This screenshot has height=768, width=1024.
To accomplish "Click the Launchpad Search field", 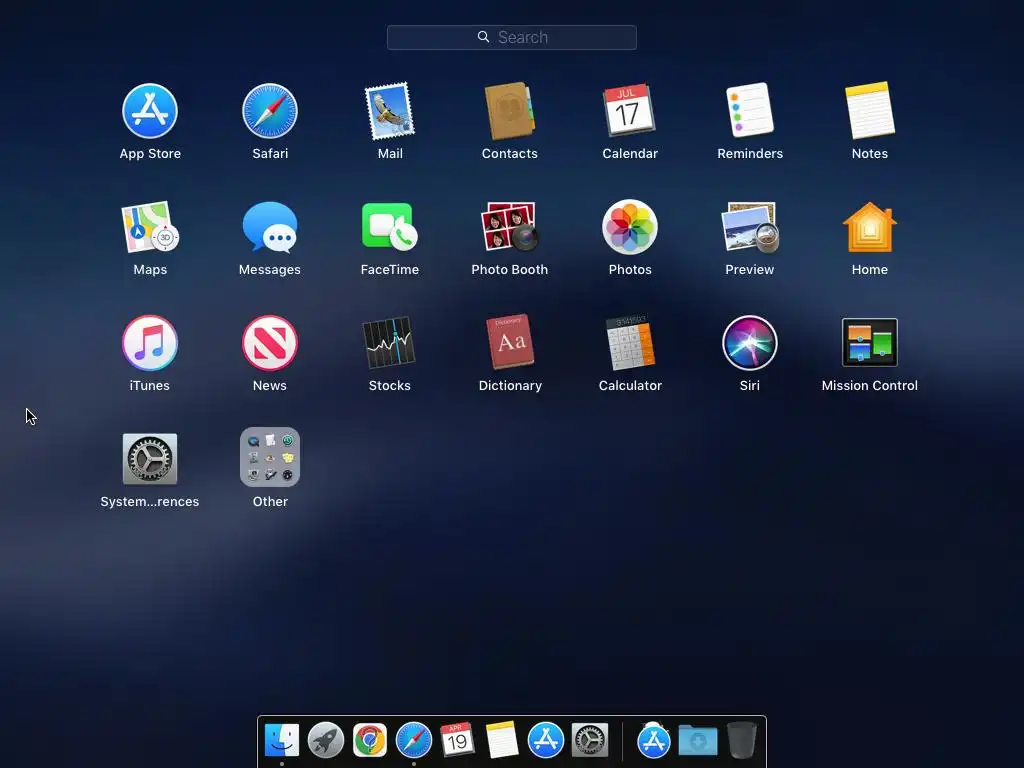I will [511, 37].
